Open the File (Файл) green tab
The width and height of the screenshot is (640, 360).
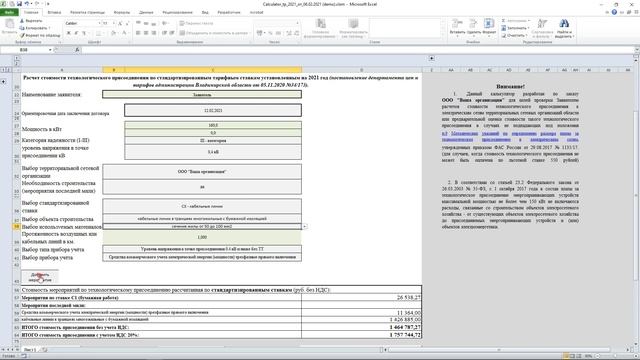pos(9,12)
